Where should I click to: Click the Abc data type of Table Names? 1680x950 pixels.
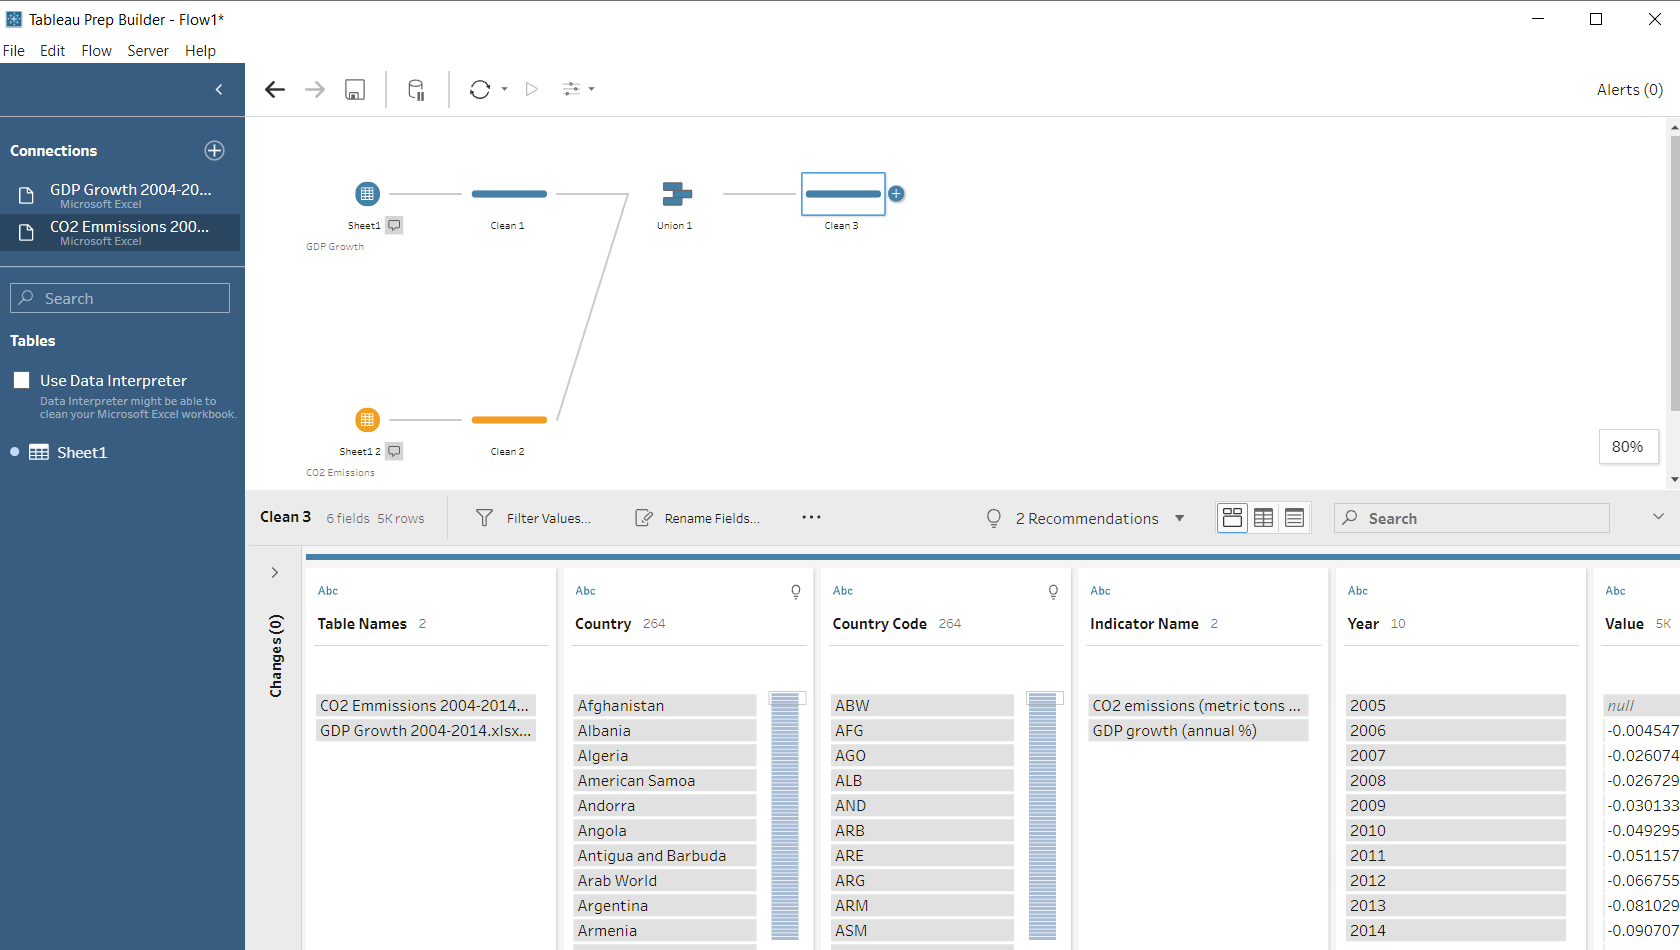pos(328,591)
